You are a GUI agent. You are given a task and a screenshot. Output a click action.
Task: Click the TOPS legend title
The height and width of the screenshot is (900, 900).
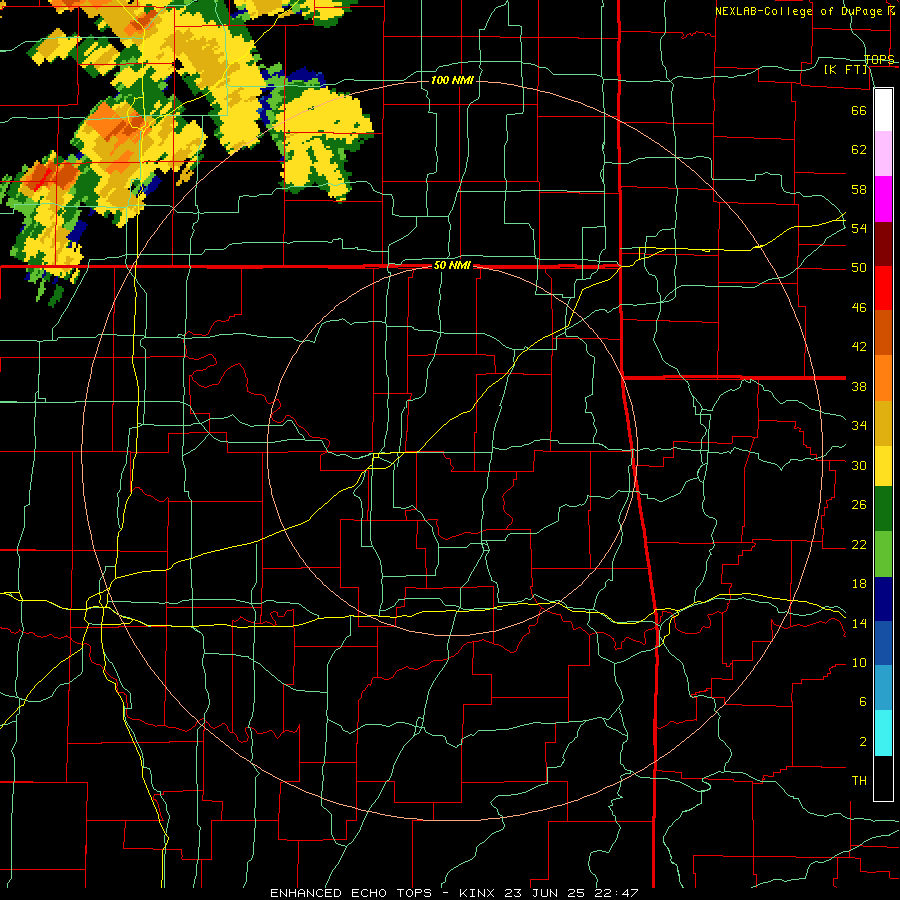point(879,59)
